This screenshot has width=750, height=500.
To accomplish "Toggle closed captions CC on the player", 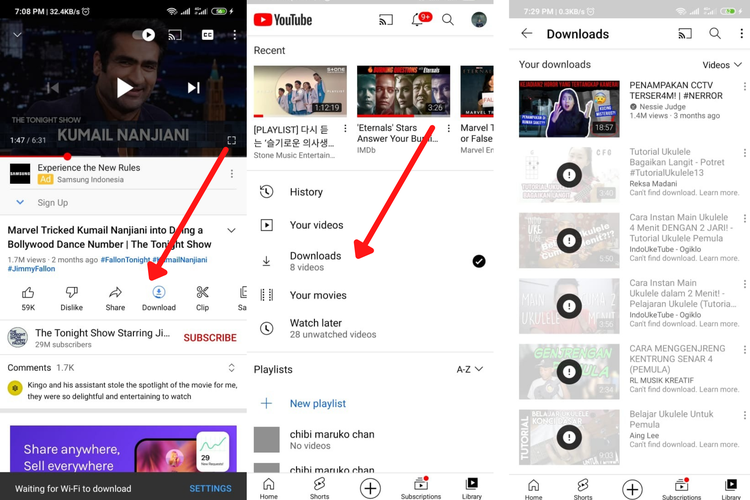I will (x=208, y=34).
